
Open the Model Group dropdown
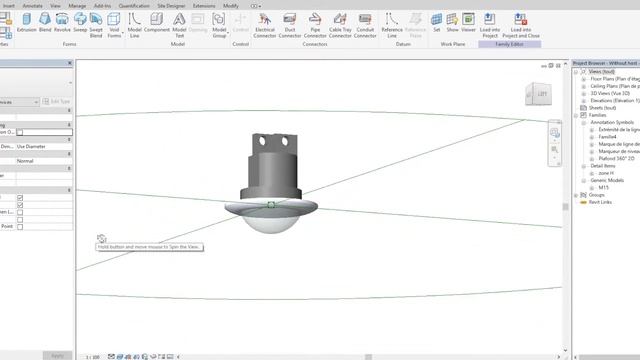tap(219, 25)
